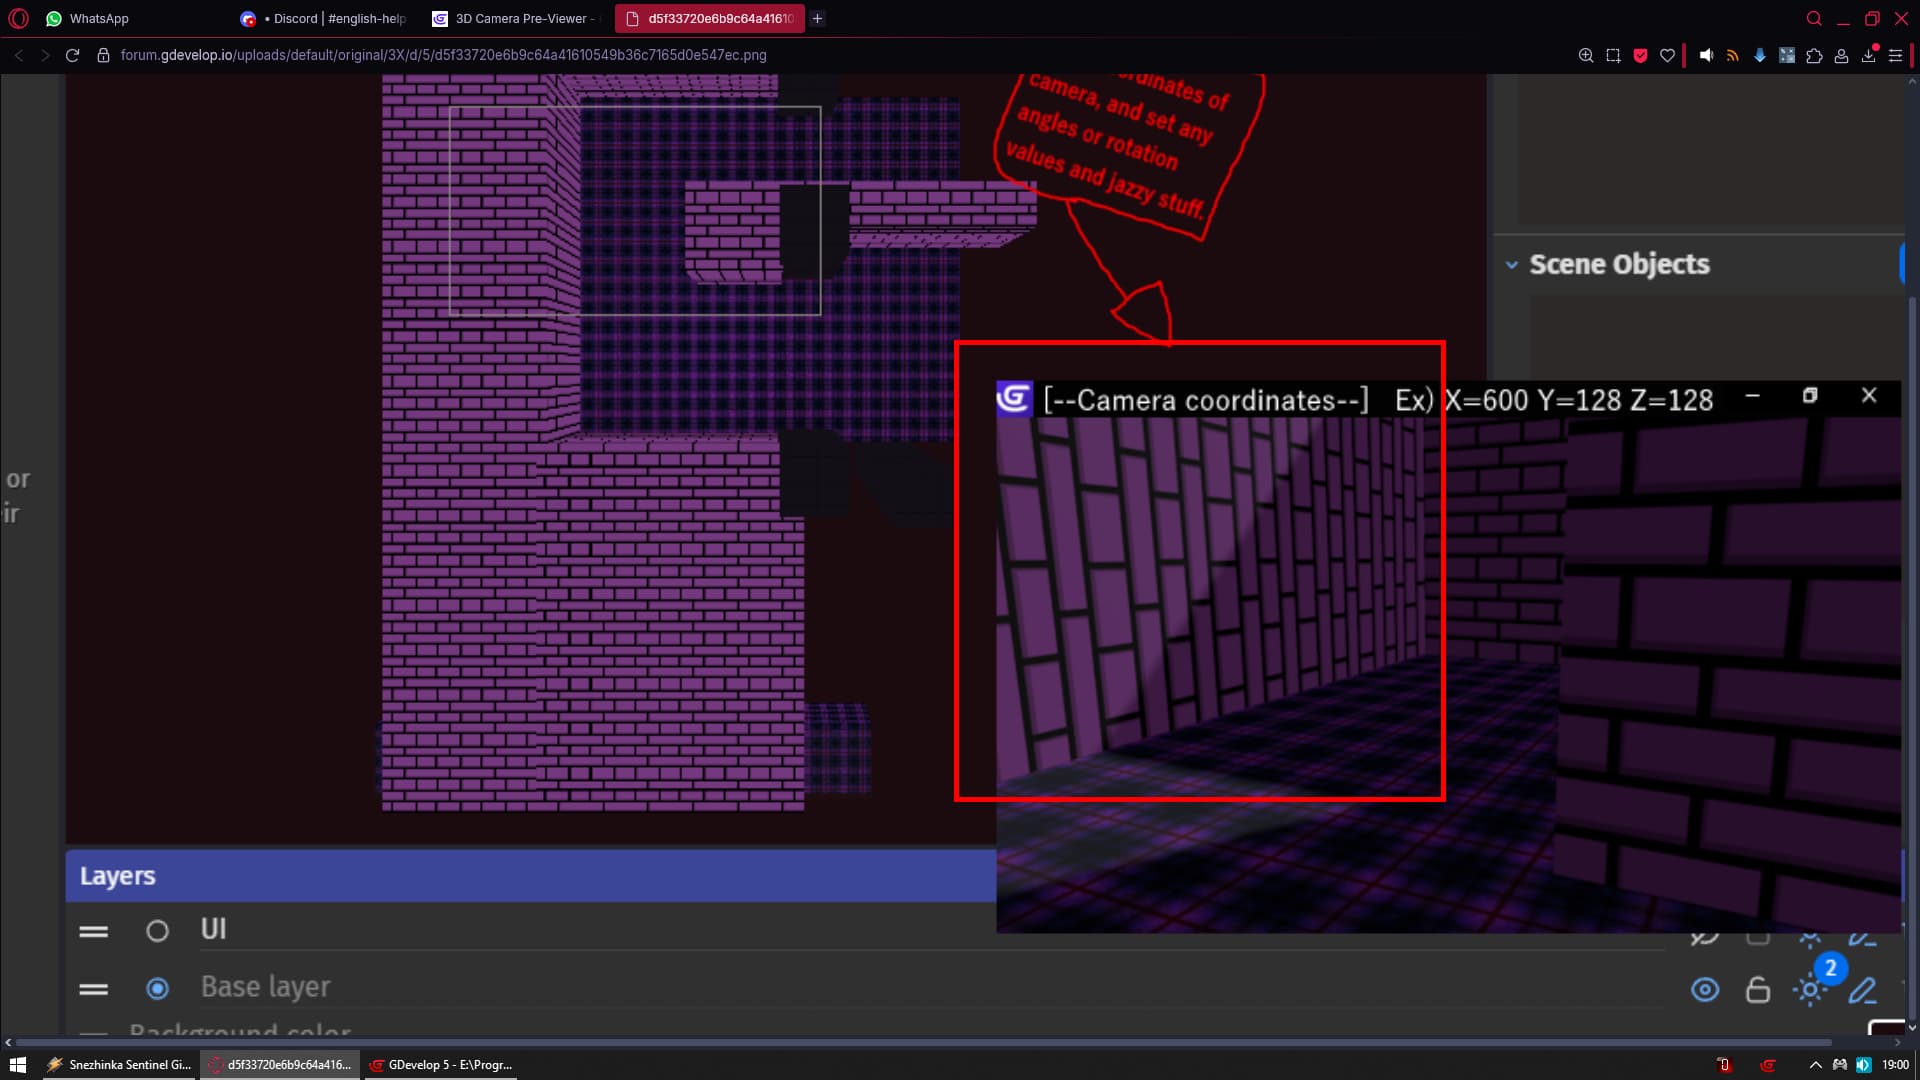Click the browser zoom magnifier icon

(x=1586, y=56)
